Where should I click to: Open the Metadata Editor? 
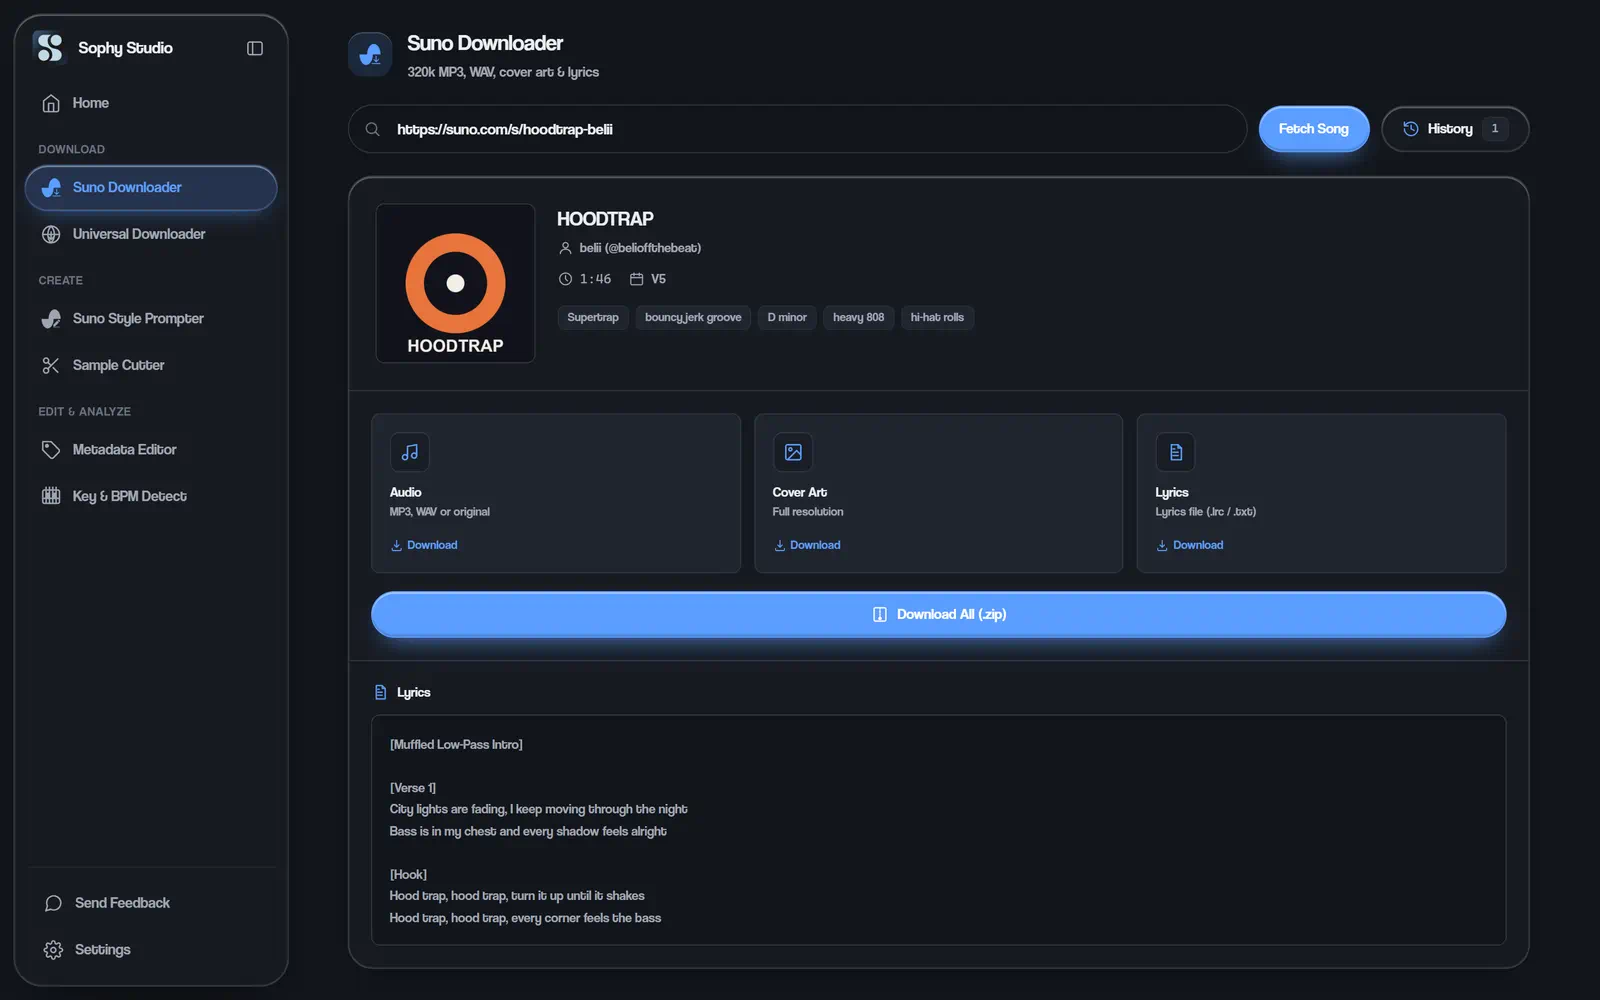coord(151,450)
